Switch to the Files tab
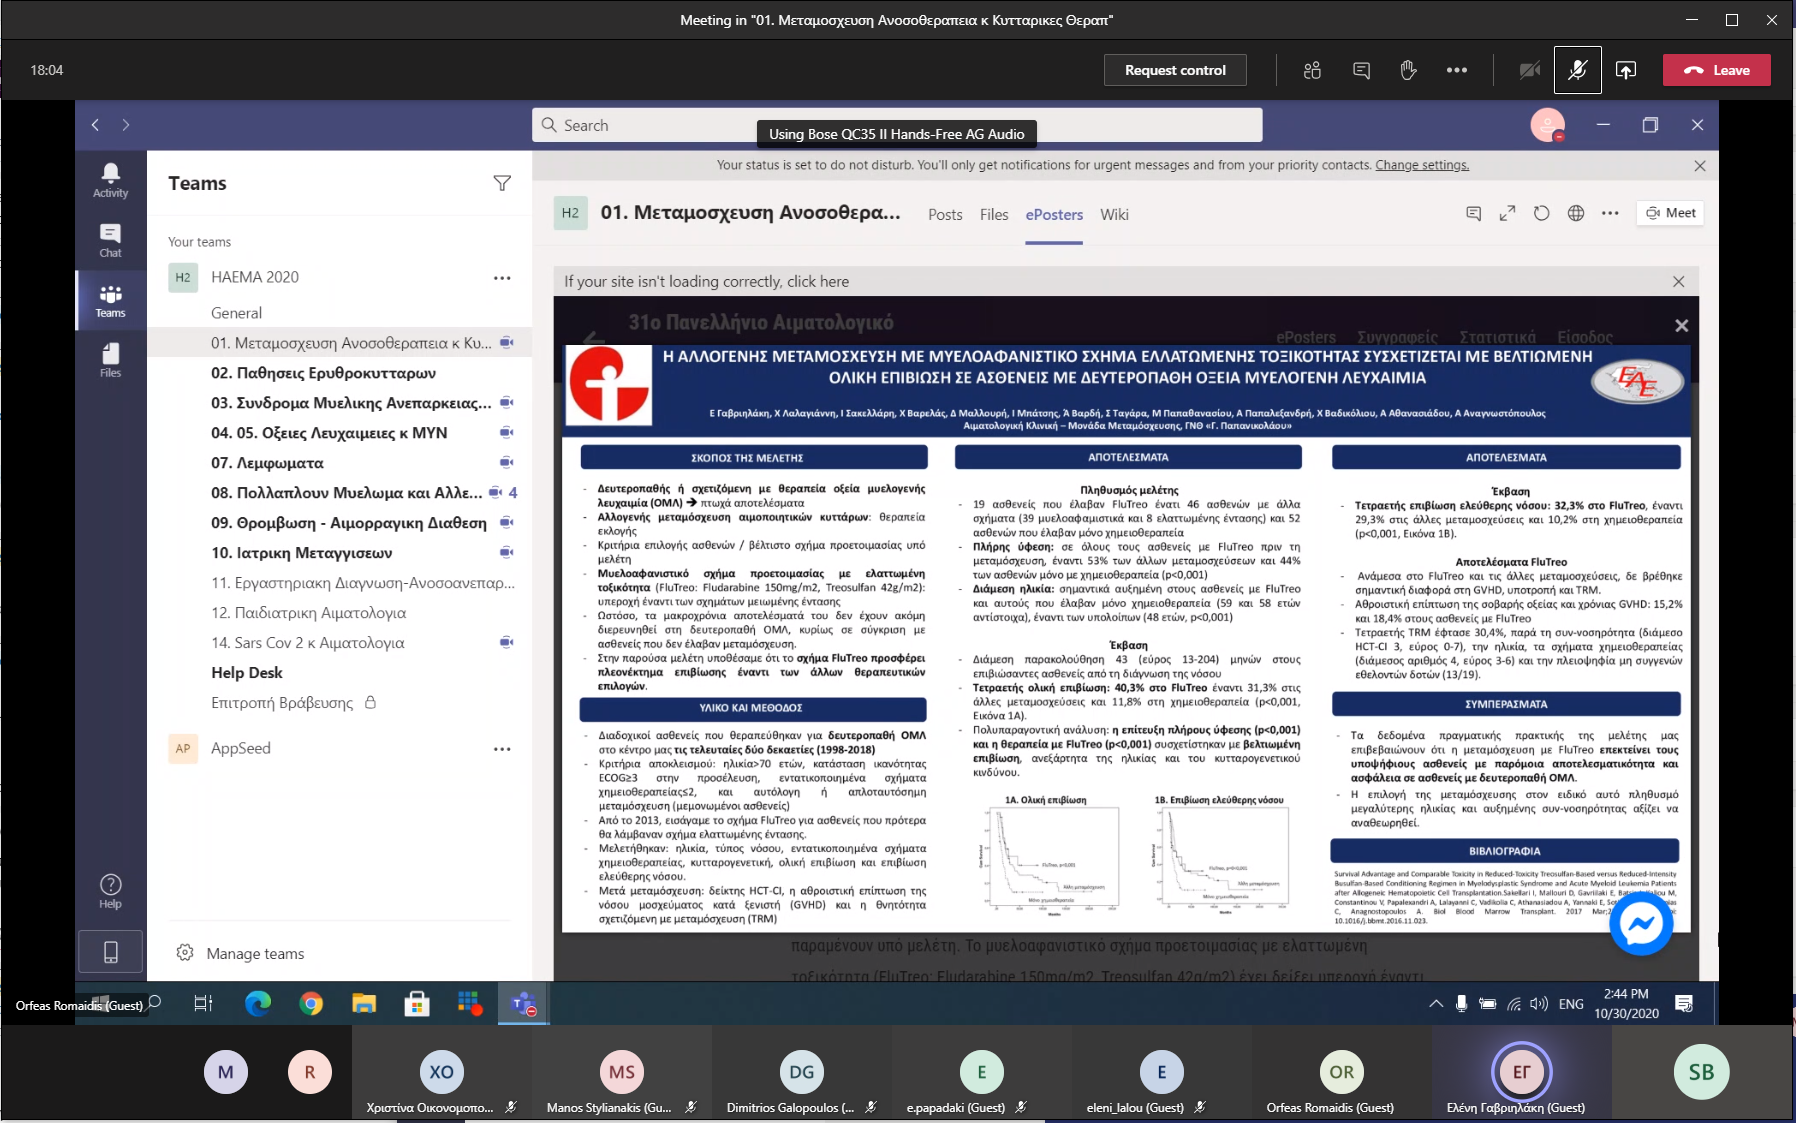The width and height of the screenshot is (1796, 1123). click(994, 214)
